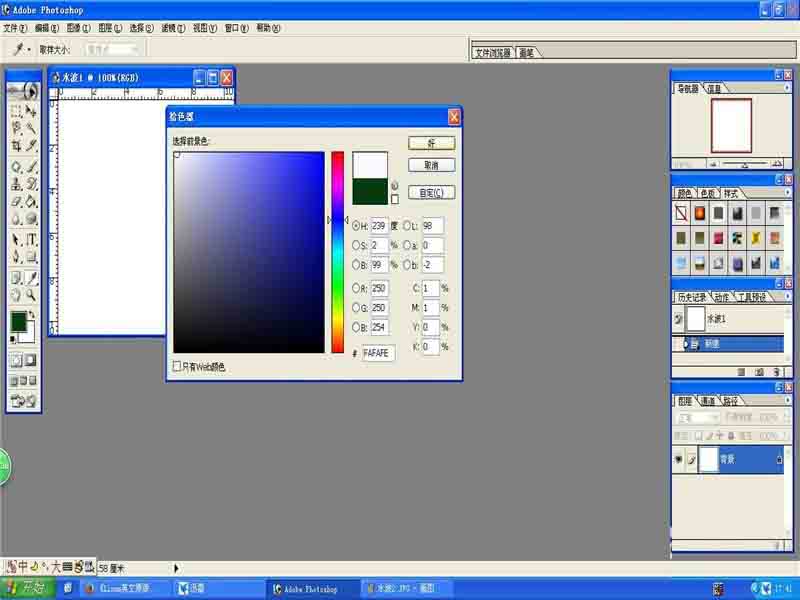The height and width of the screenshot is (600, 800).
Task: Select the Crop tool
Action: click(x=16, y=146)
